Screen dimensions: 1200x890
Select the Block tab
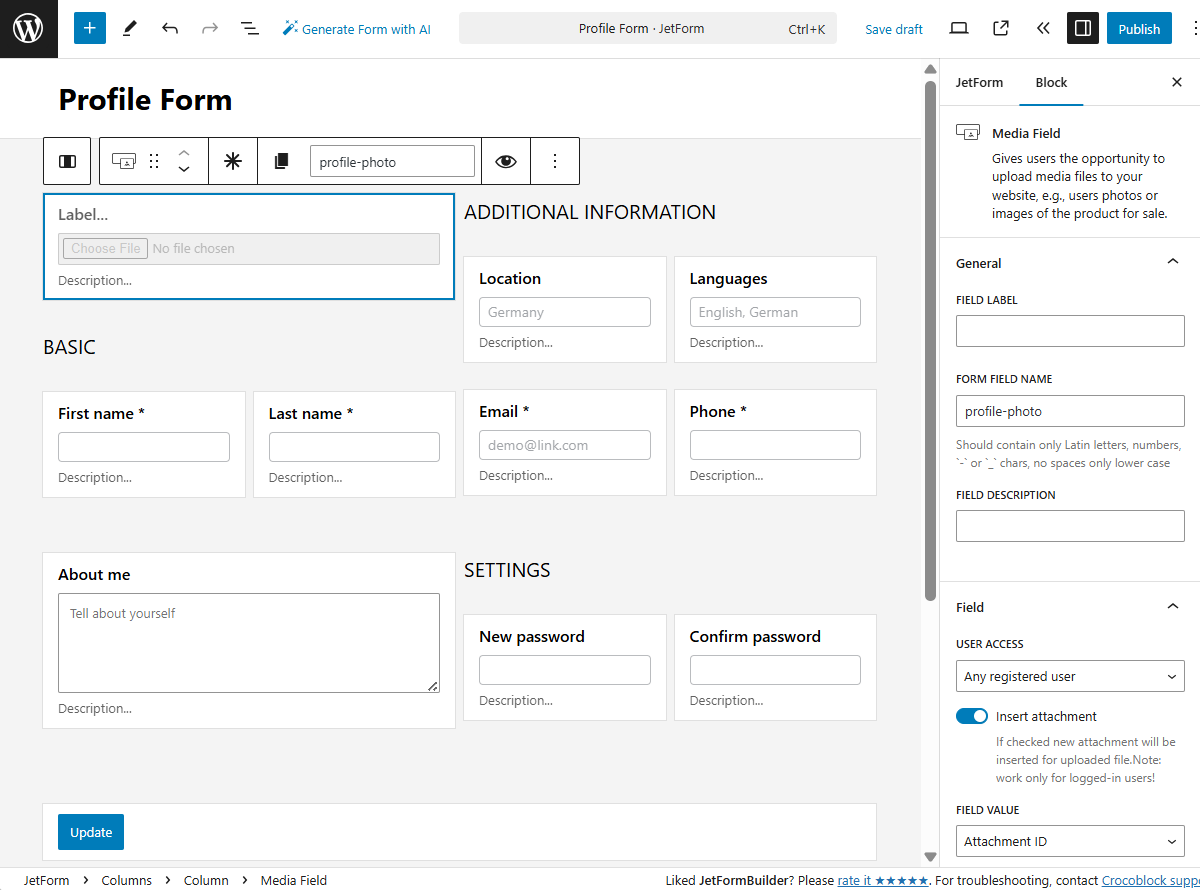pyautogui.click(x=1051, y=82)
